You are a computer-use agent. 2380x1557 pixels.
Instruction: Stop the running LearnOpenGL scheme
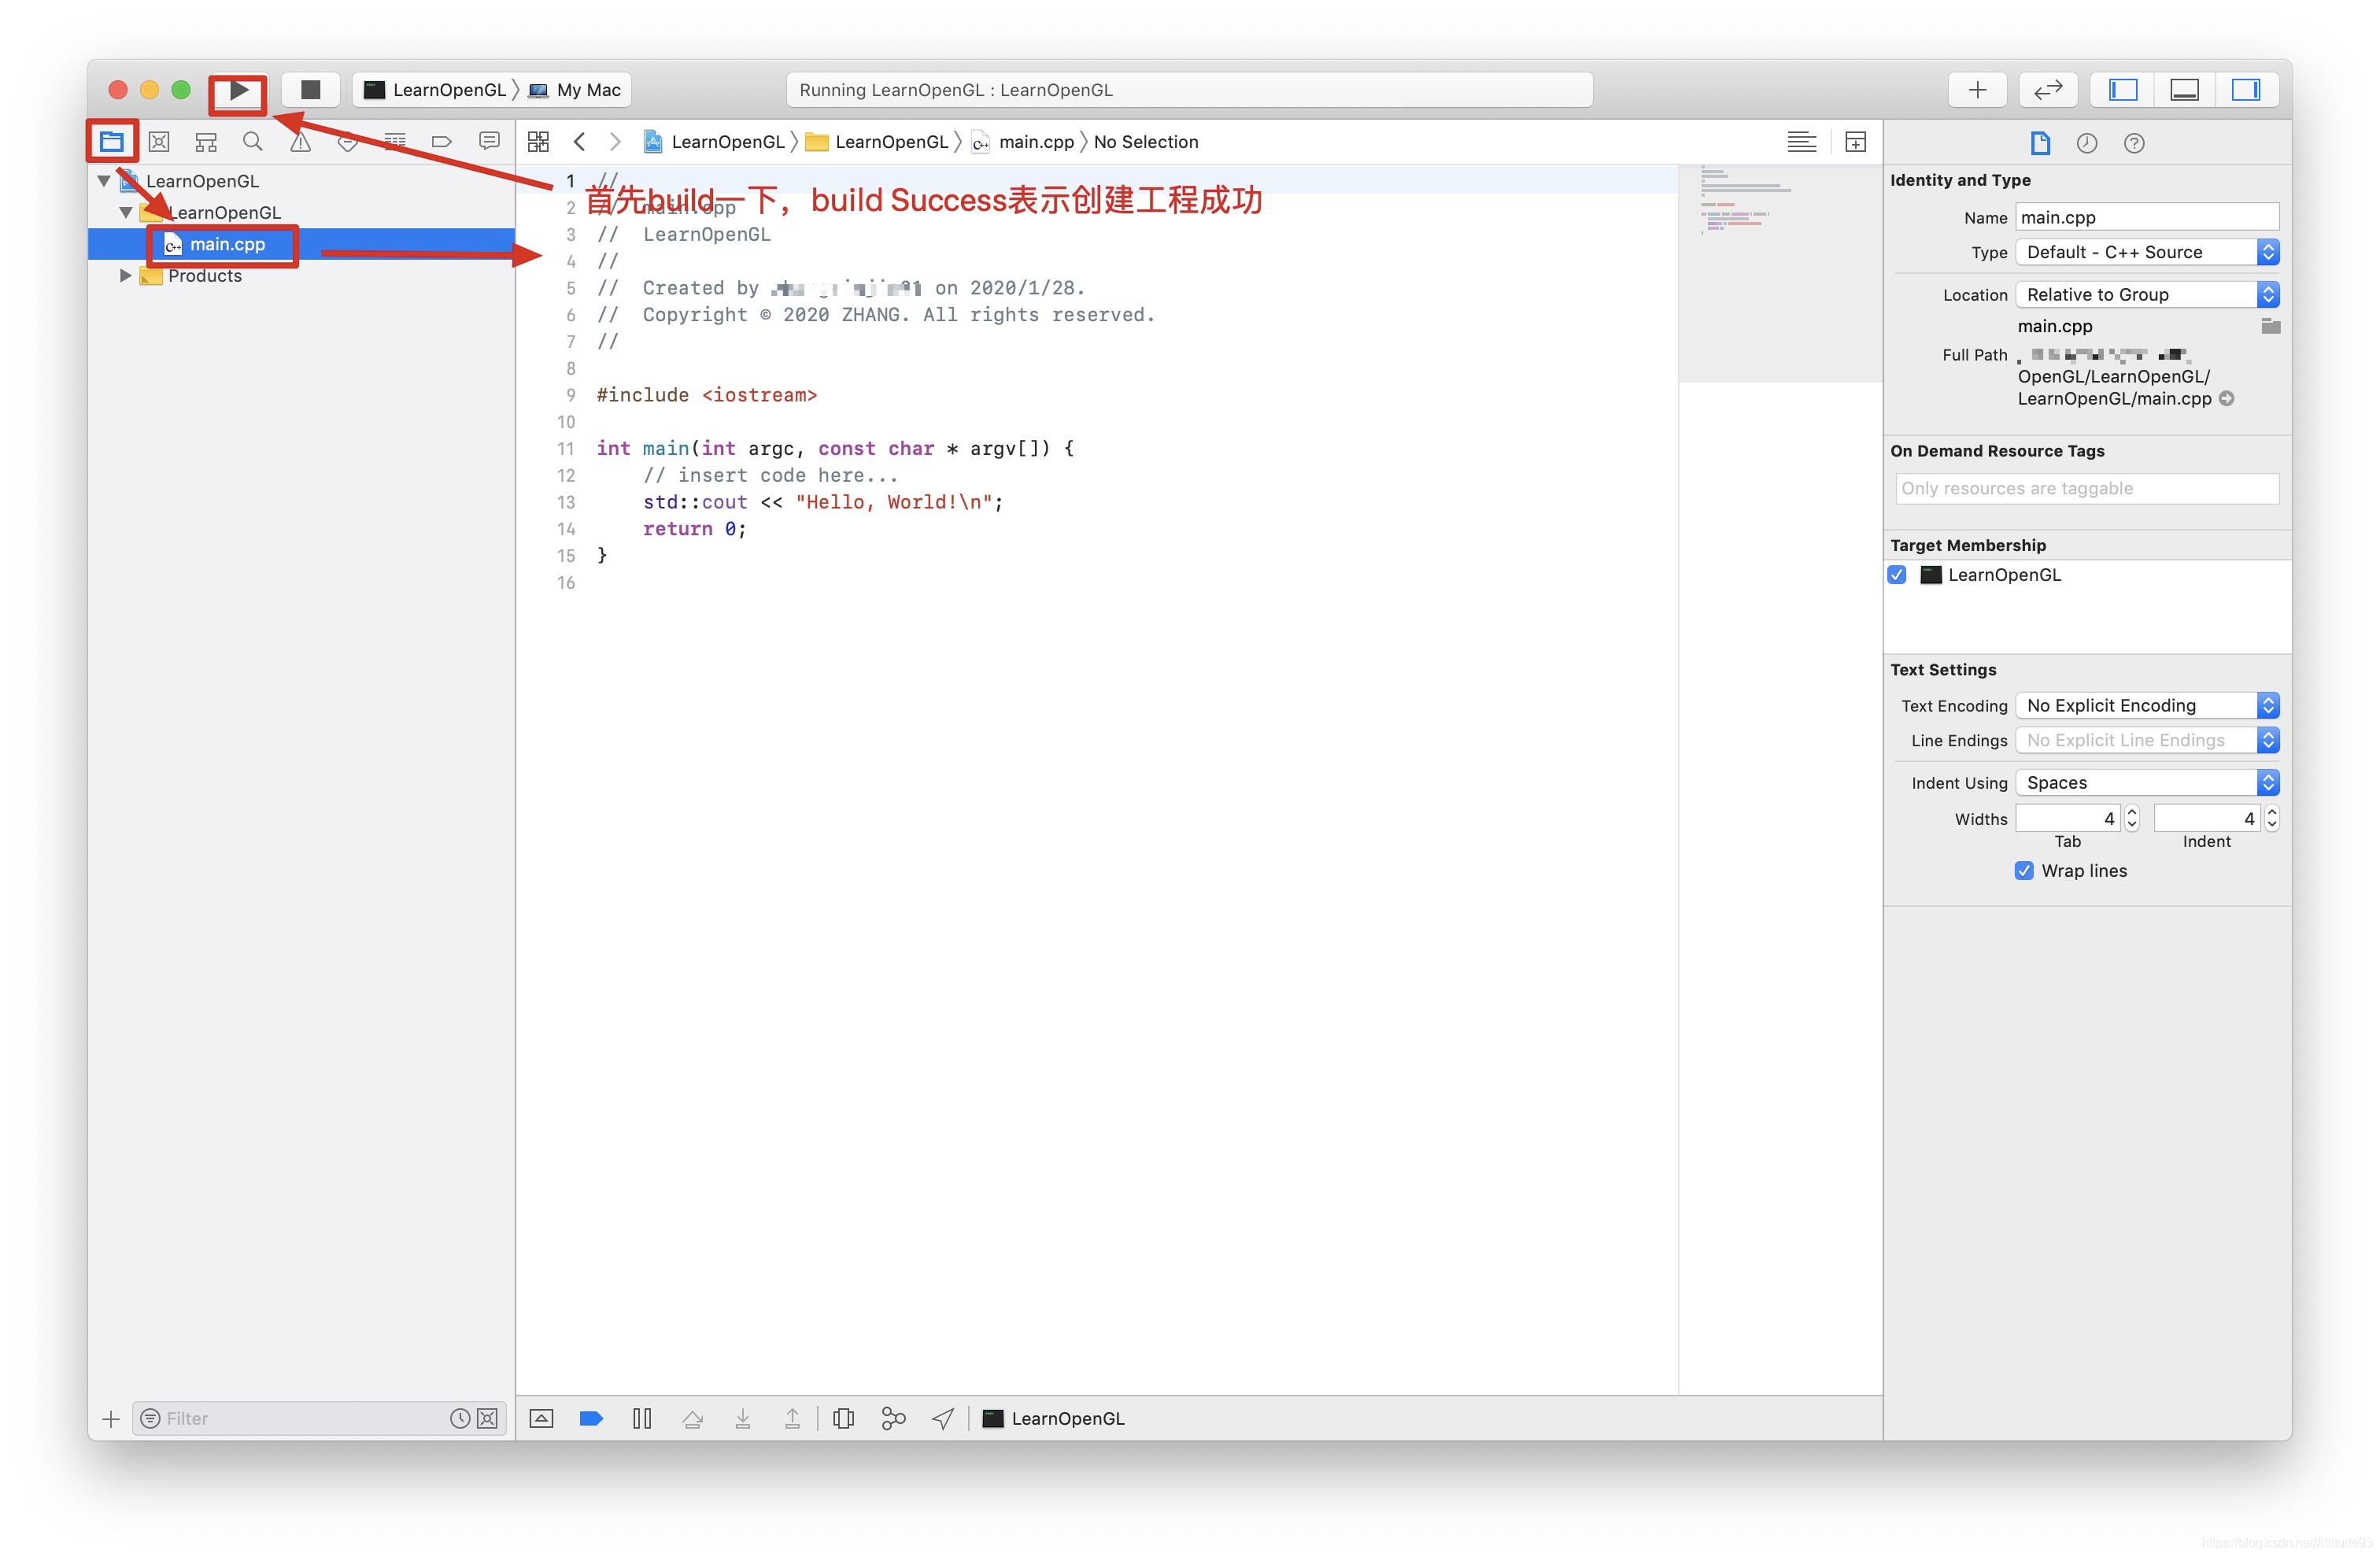pyautogui.click(x=310, y=90)
